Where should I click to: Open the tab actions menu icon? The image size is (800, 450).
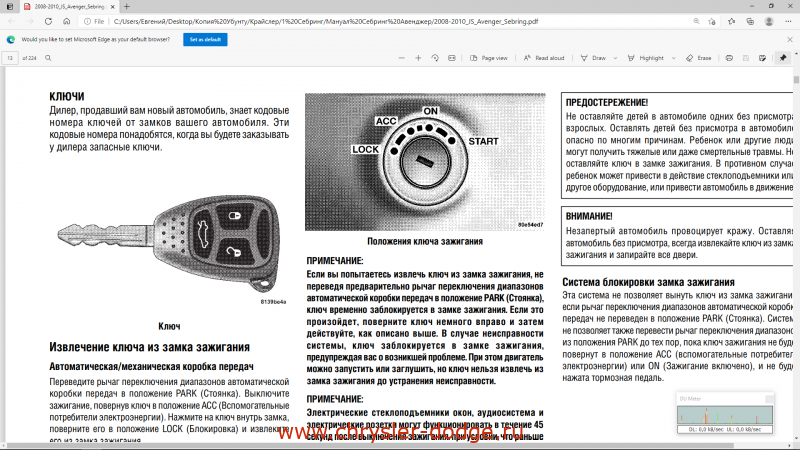[x=10, y=7]
